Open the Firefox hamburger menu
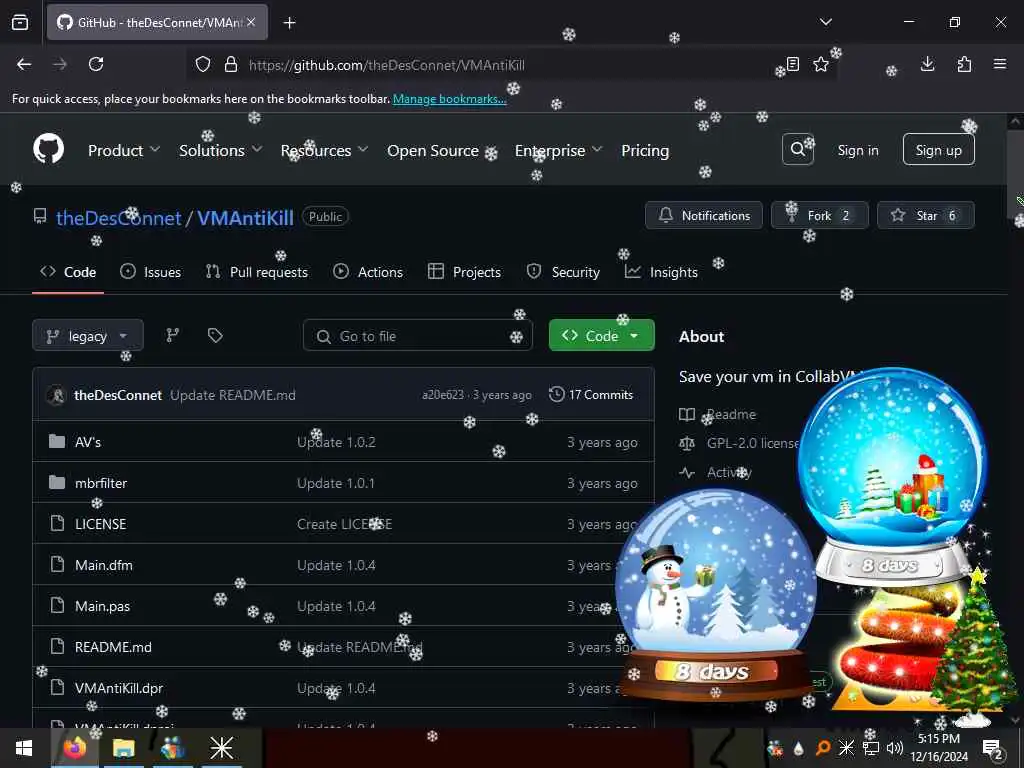 (1000, 64)
